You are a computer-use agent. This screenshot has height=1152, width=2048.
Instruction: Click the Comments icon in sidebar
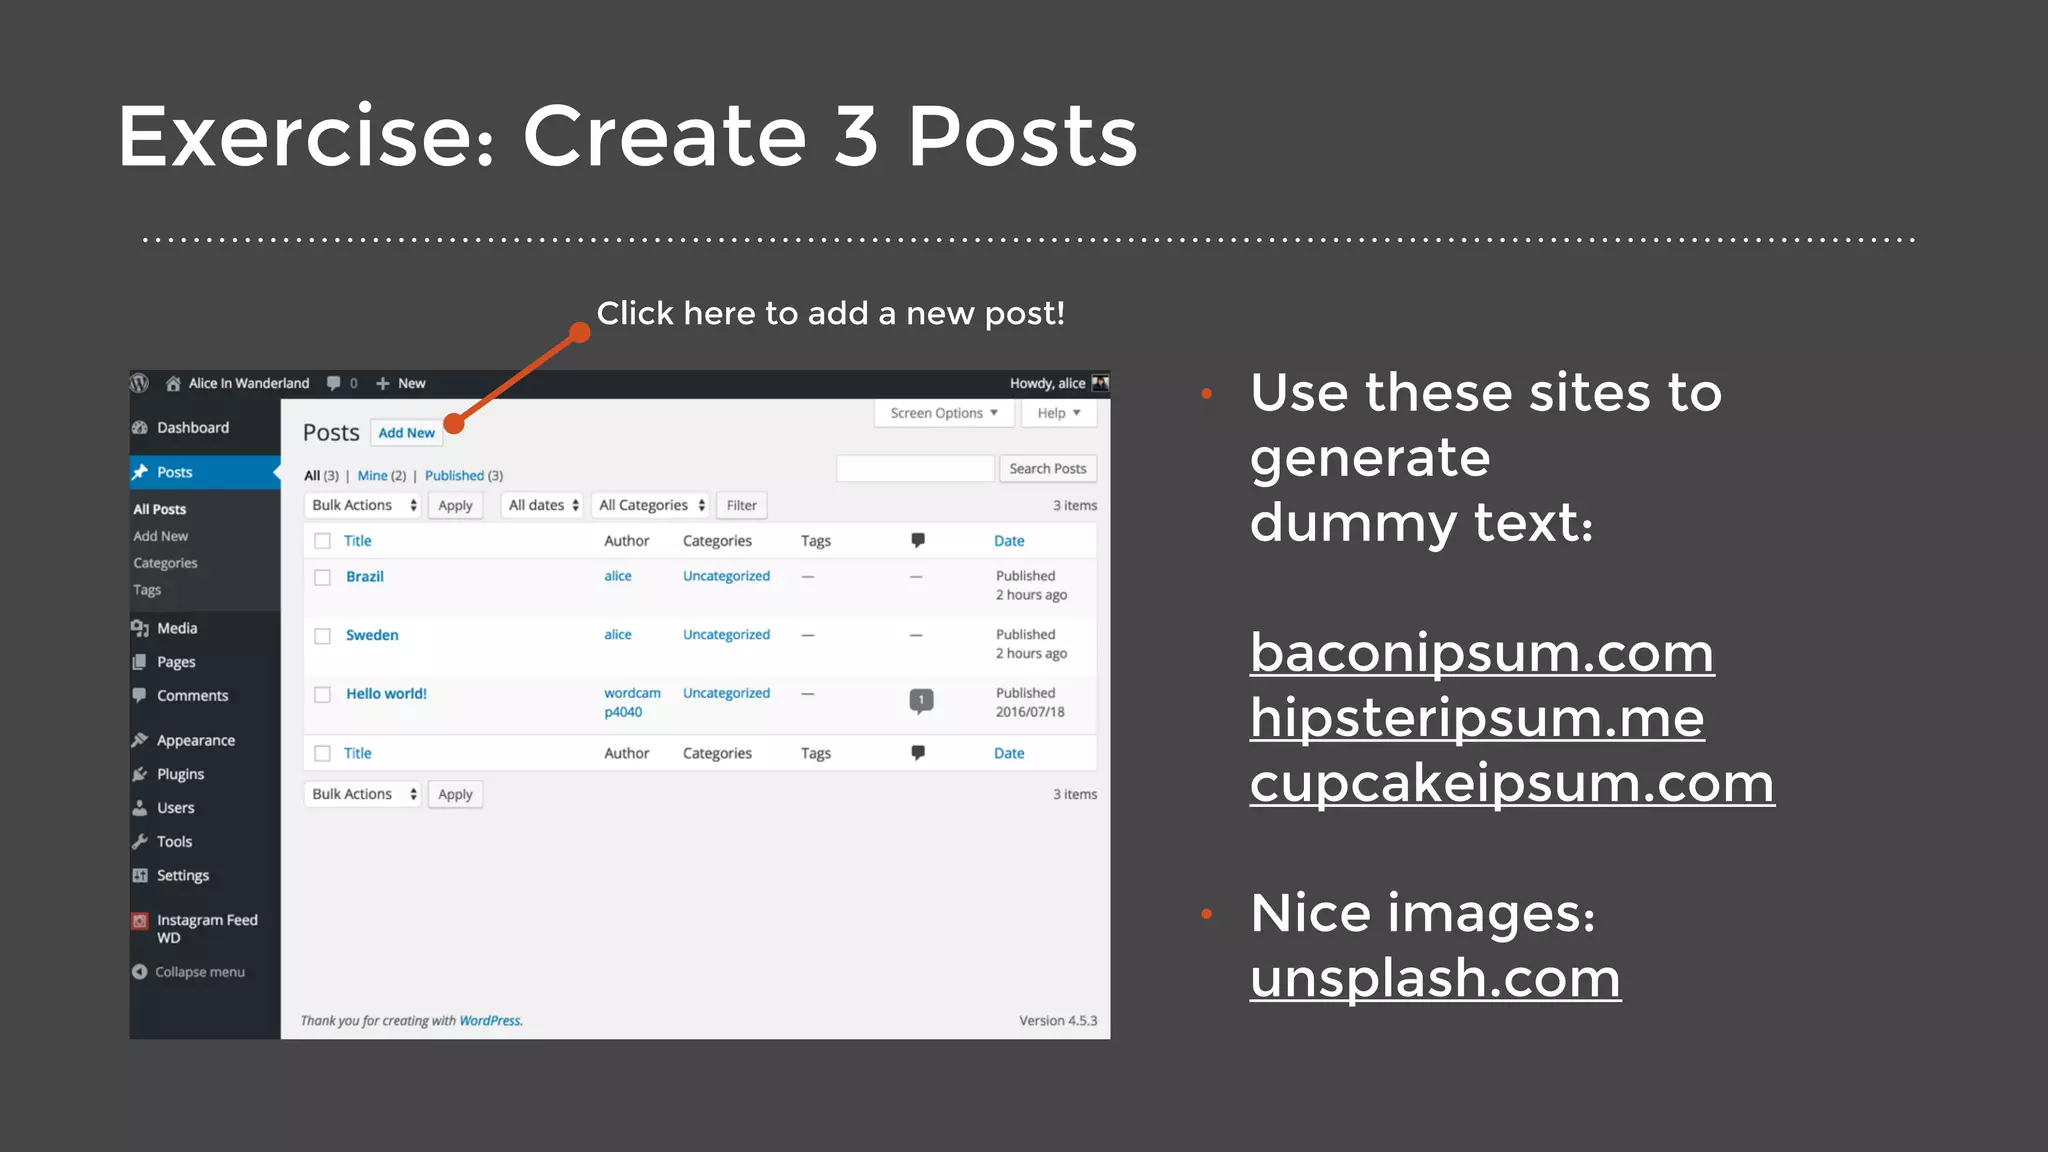[140, 695]
